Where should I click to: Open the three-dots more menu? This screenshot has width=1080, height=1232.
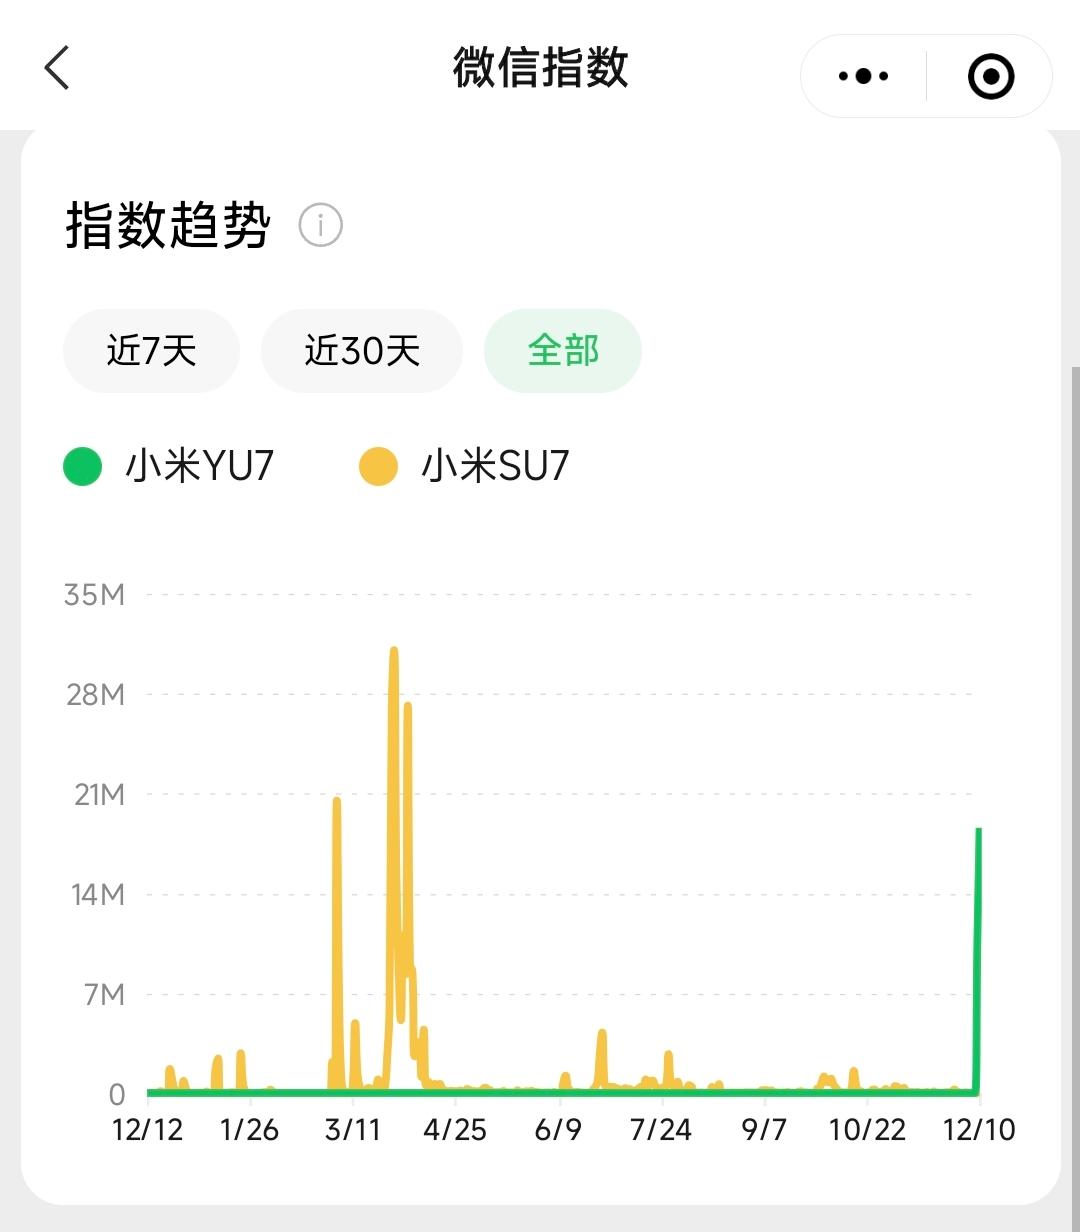863,76
